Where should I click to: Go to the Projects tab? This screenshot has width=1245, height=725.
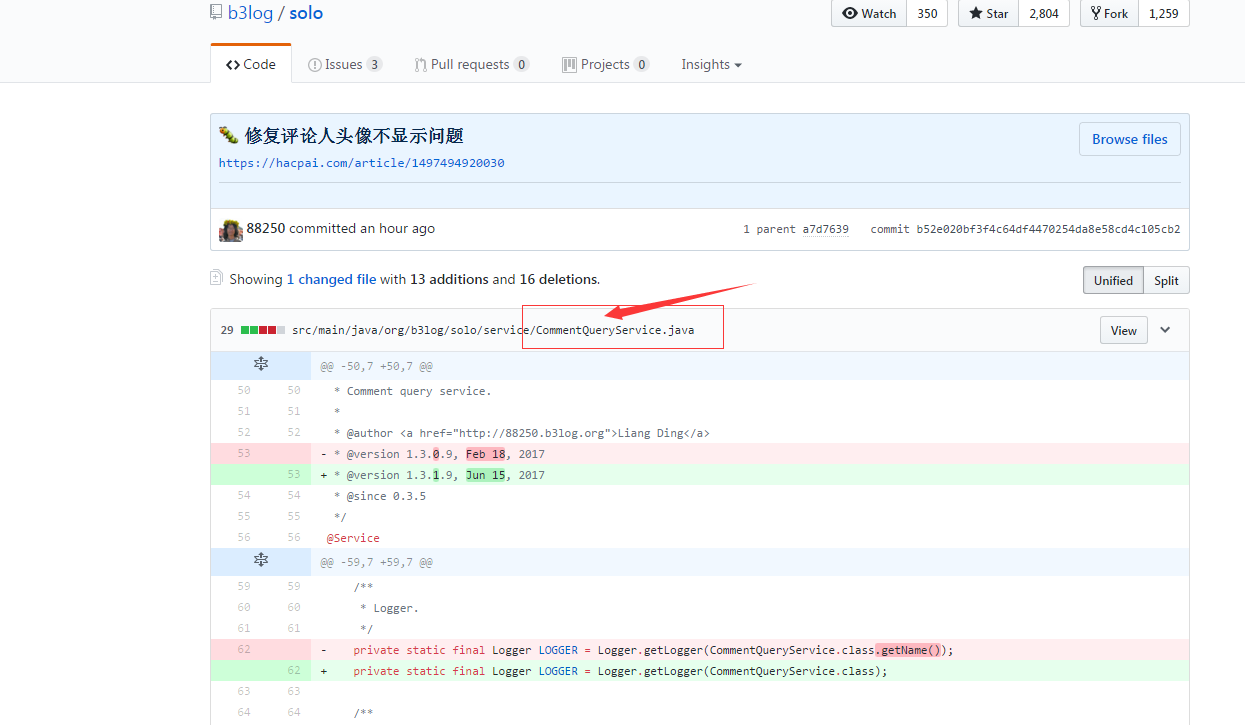click(x=605, y=64)
